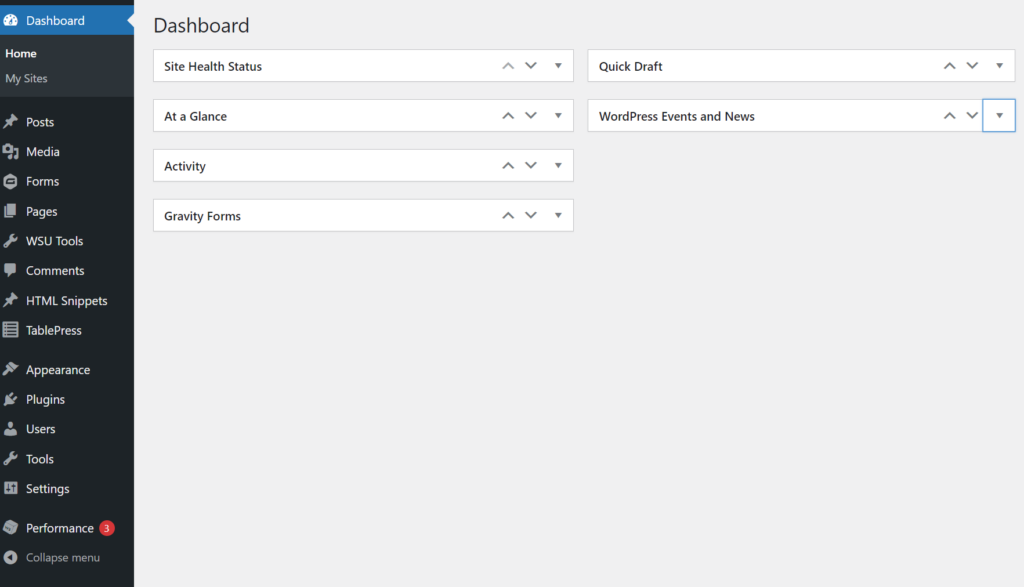Expand the Gravity Forms widget dropdown

[557, 215]
